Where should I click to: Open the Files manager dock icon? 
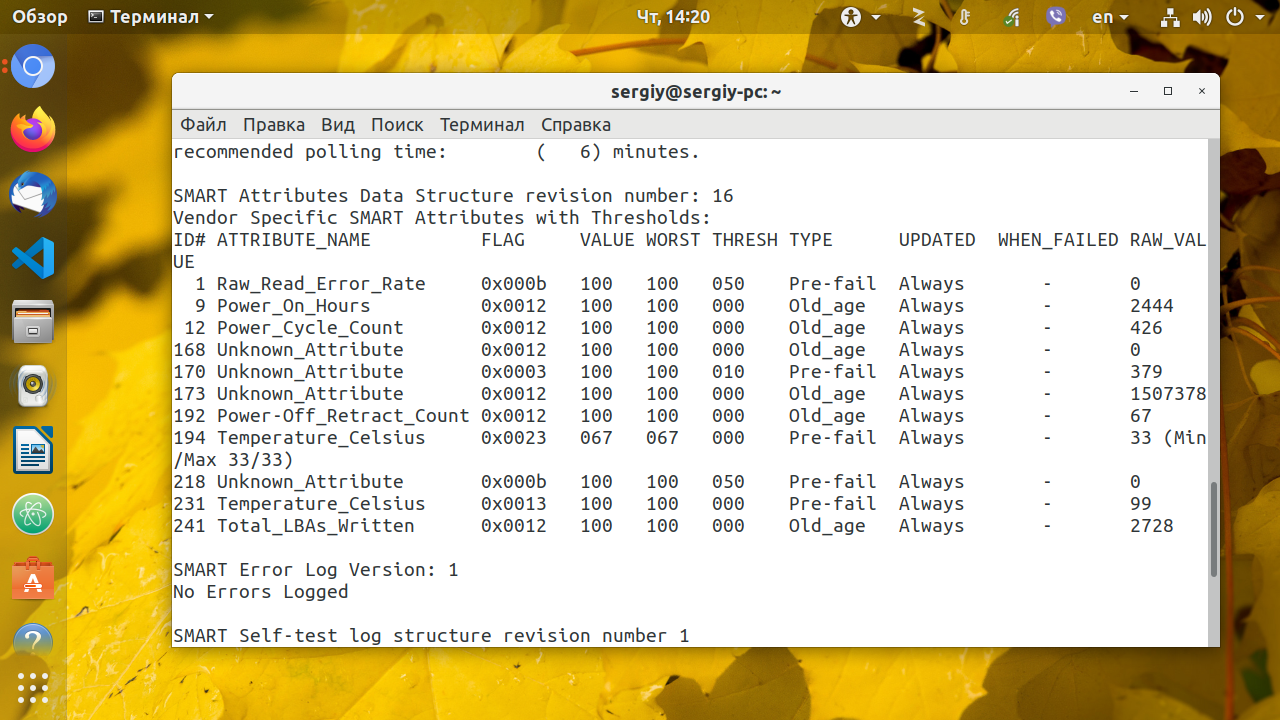click(x=33, y=322)
